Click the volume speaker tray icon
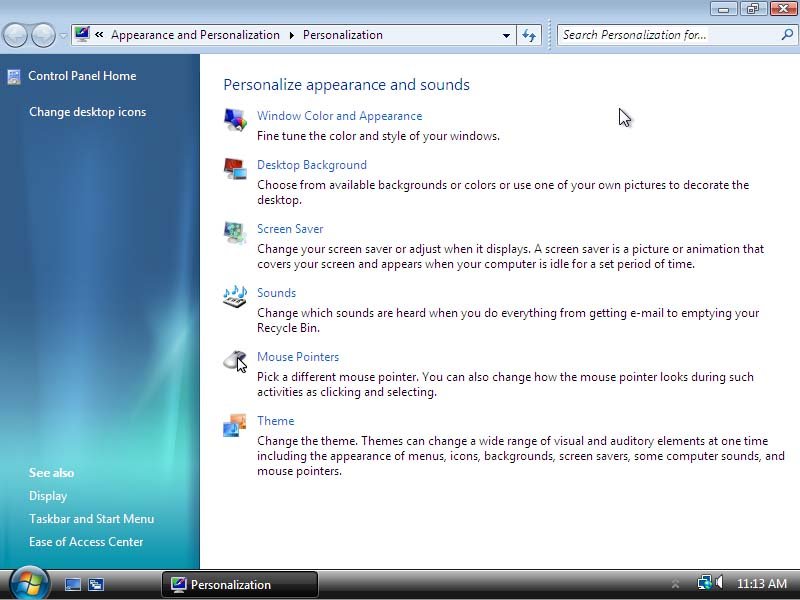This screenshot has width=800, height=600. 719,582
